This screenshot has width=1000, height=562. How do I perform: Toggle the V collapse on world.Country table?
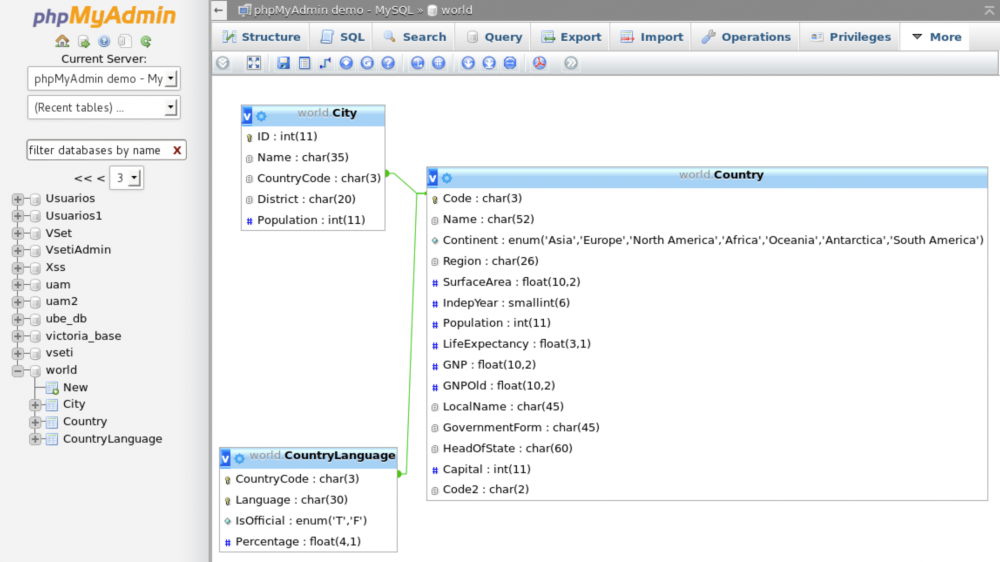click(x=433, y=177)
